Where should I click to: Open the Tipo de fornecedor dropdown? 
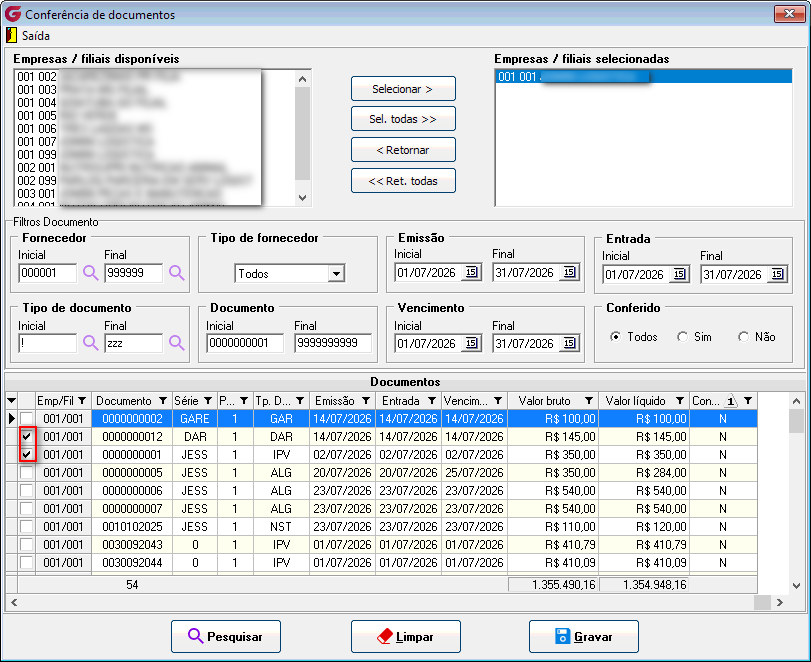[x=336, y=274]
